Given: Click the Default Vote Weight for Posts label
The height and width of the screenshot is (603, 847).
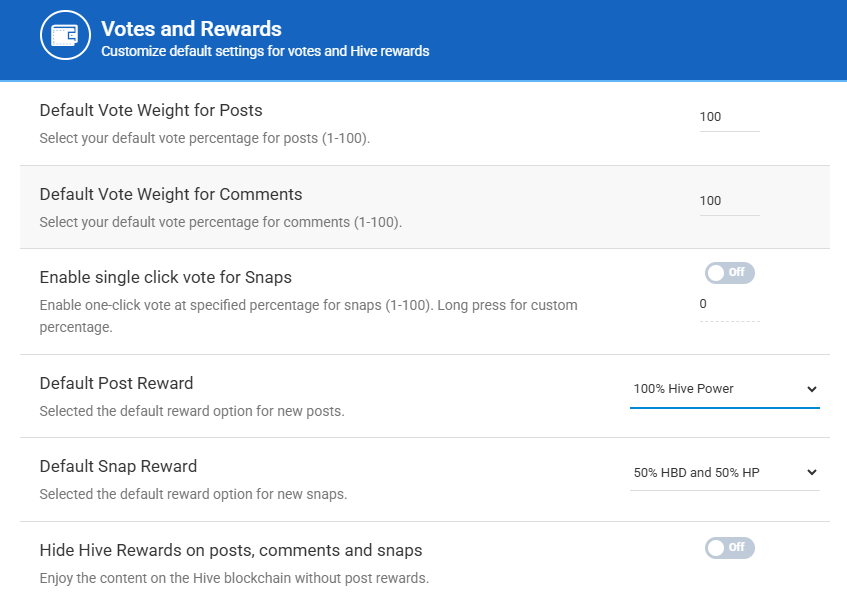Looking at the screenshot, I should click(x=151, y=110).
